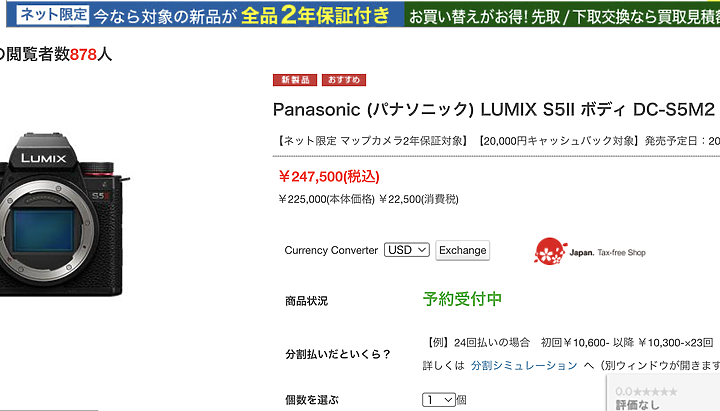Click the 個数を選ぶ label
The height and width of the screenshot is (411, 720).
(312, 400)
